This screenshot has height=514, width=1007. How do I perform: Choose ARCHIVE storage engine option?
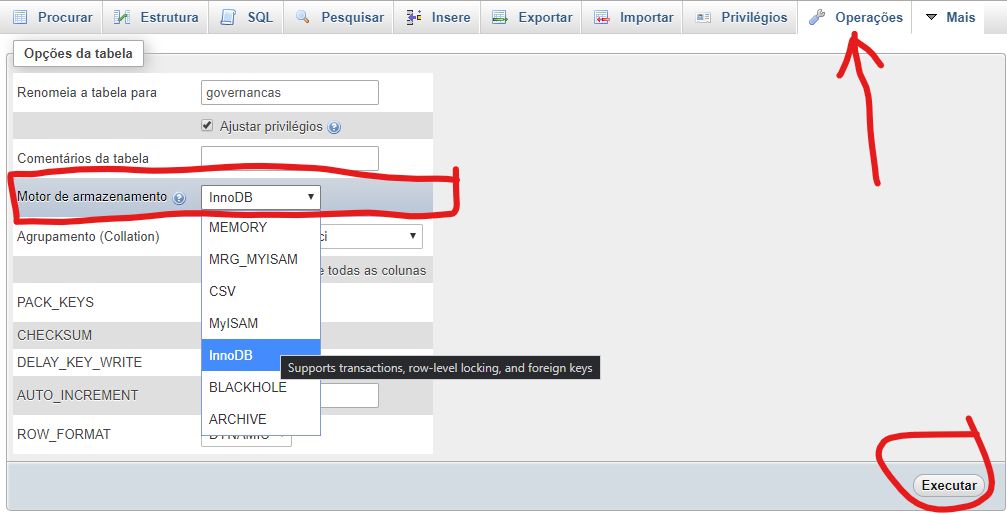tap(261, 419)
